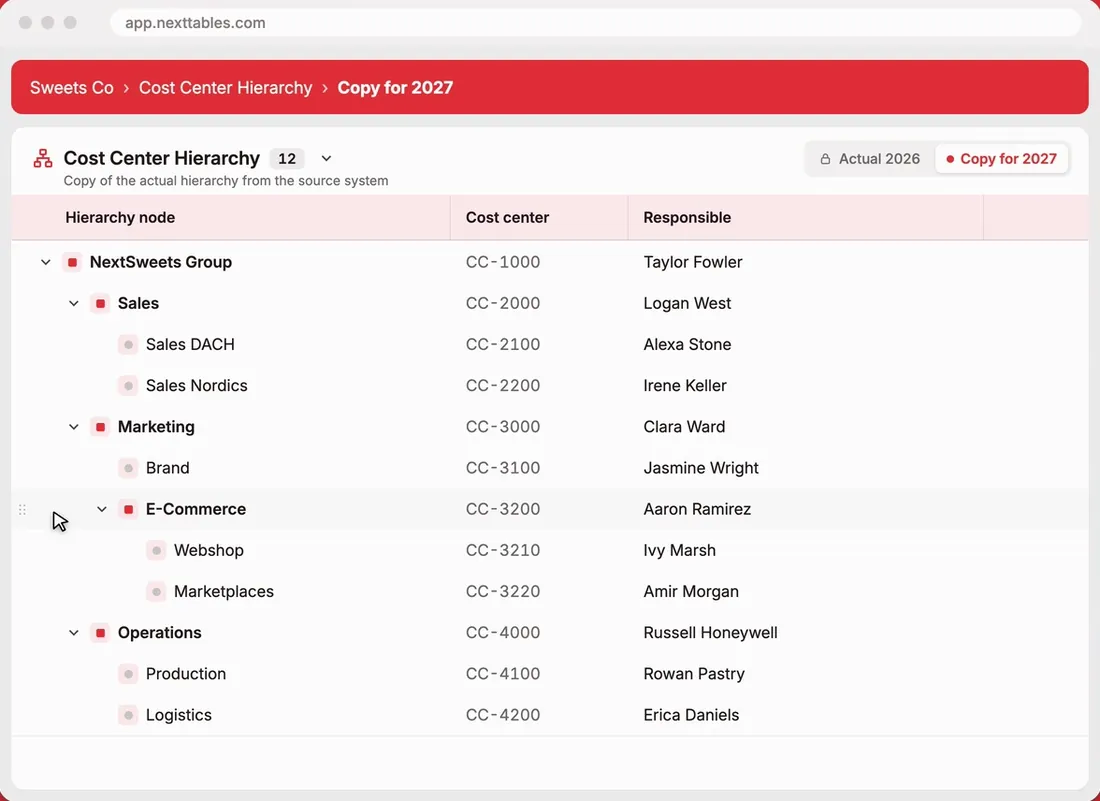Click the red node icon for Marketing
The image size is (1100, 801).
pyautogui.click(x=100, y=427)
